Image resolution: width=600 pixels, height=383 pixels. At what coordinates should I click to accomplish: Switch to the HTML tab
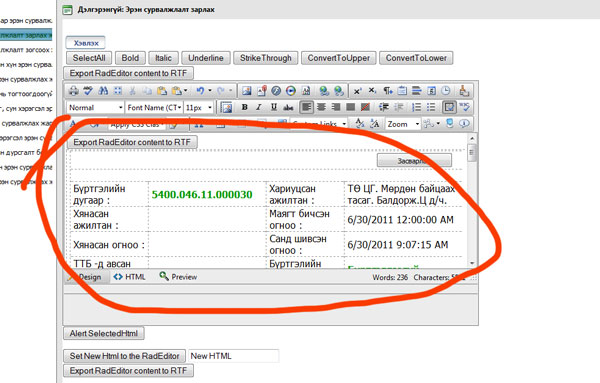(129, 277)
